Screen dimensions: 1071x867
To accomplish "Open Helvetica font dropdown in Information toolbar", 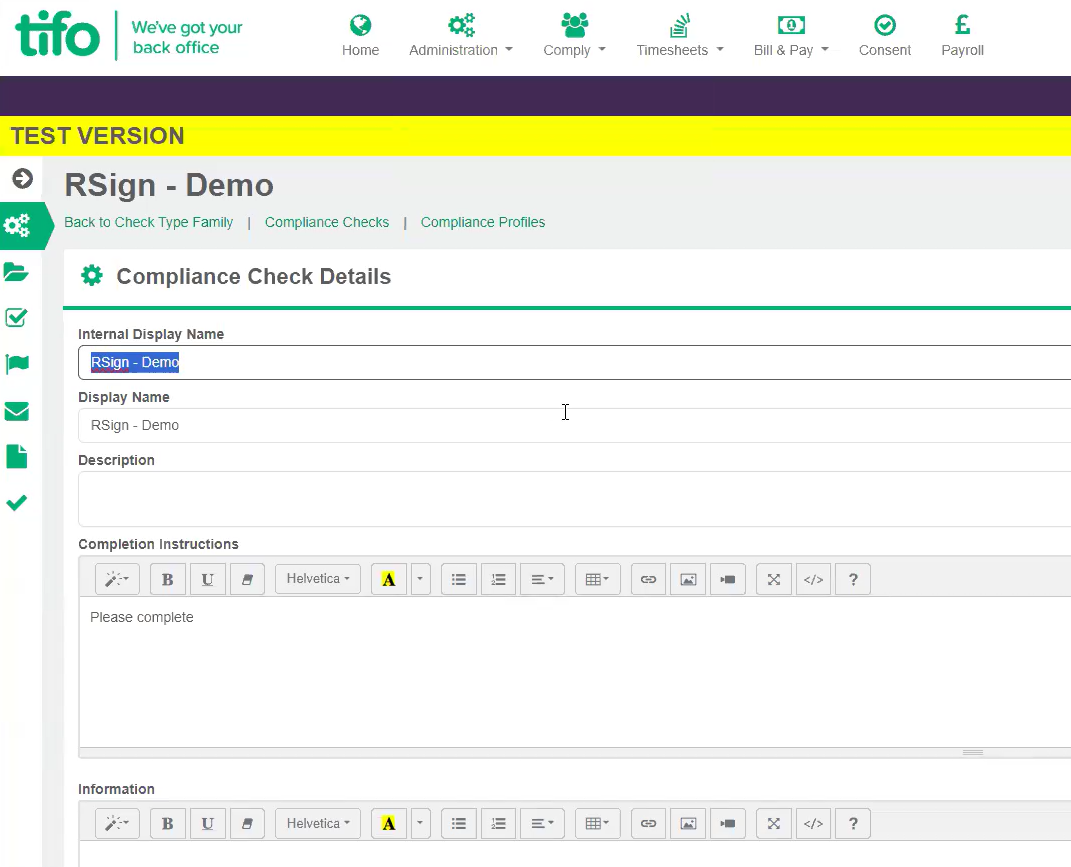I will pos(318,823).
